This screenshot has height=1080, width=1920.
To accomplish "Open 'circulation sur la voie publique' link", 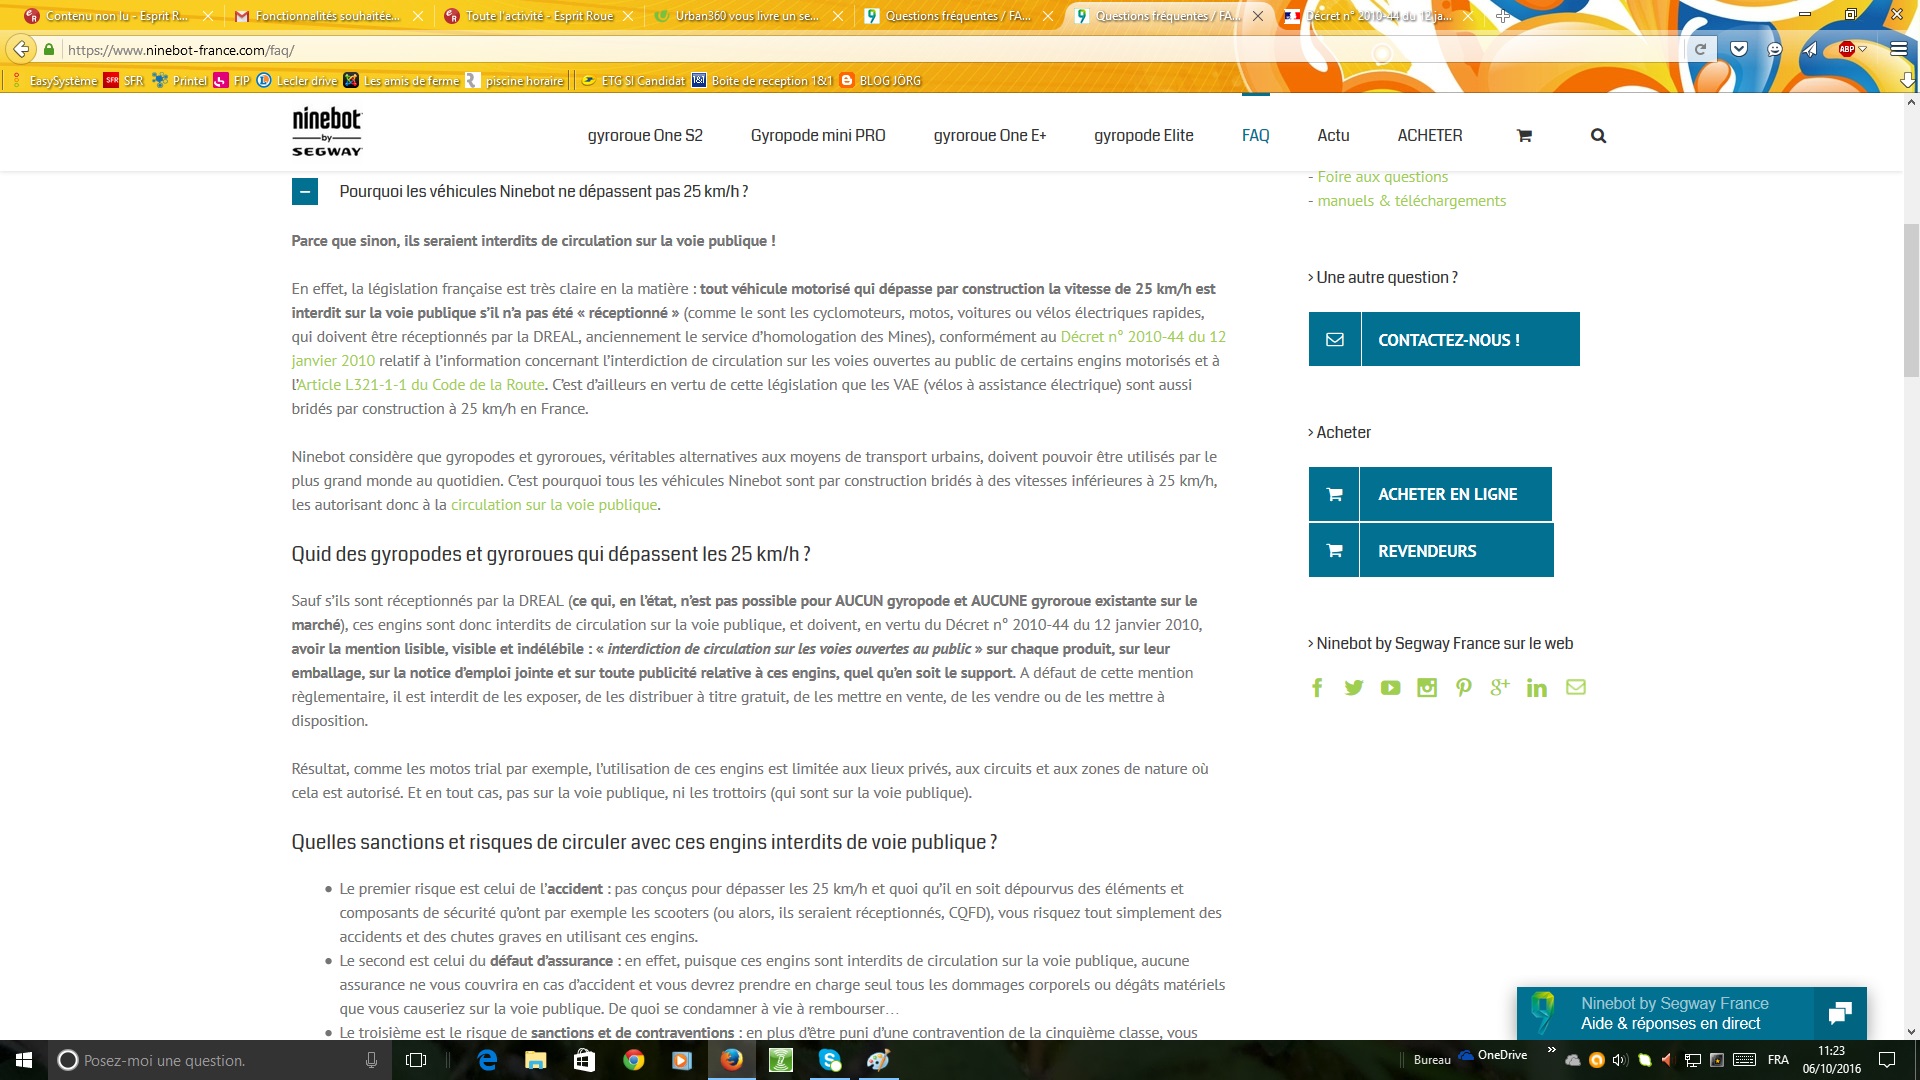I will 554,505.
